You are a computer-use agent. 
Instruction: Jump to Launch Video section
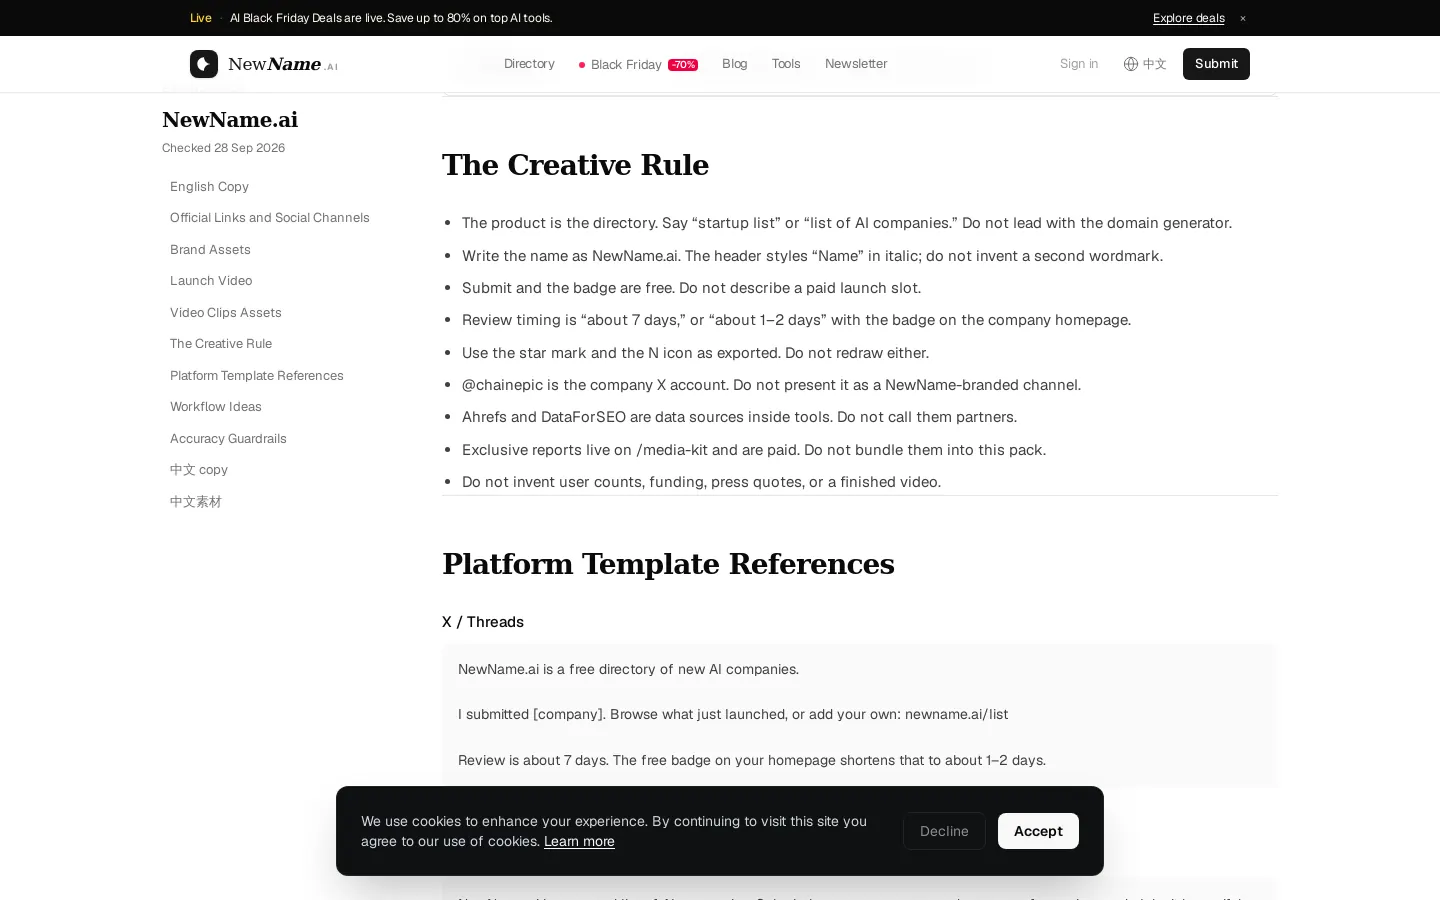pos(211,281)
